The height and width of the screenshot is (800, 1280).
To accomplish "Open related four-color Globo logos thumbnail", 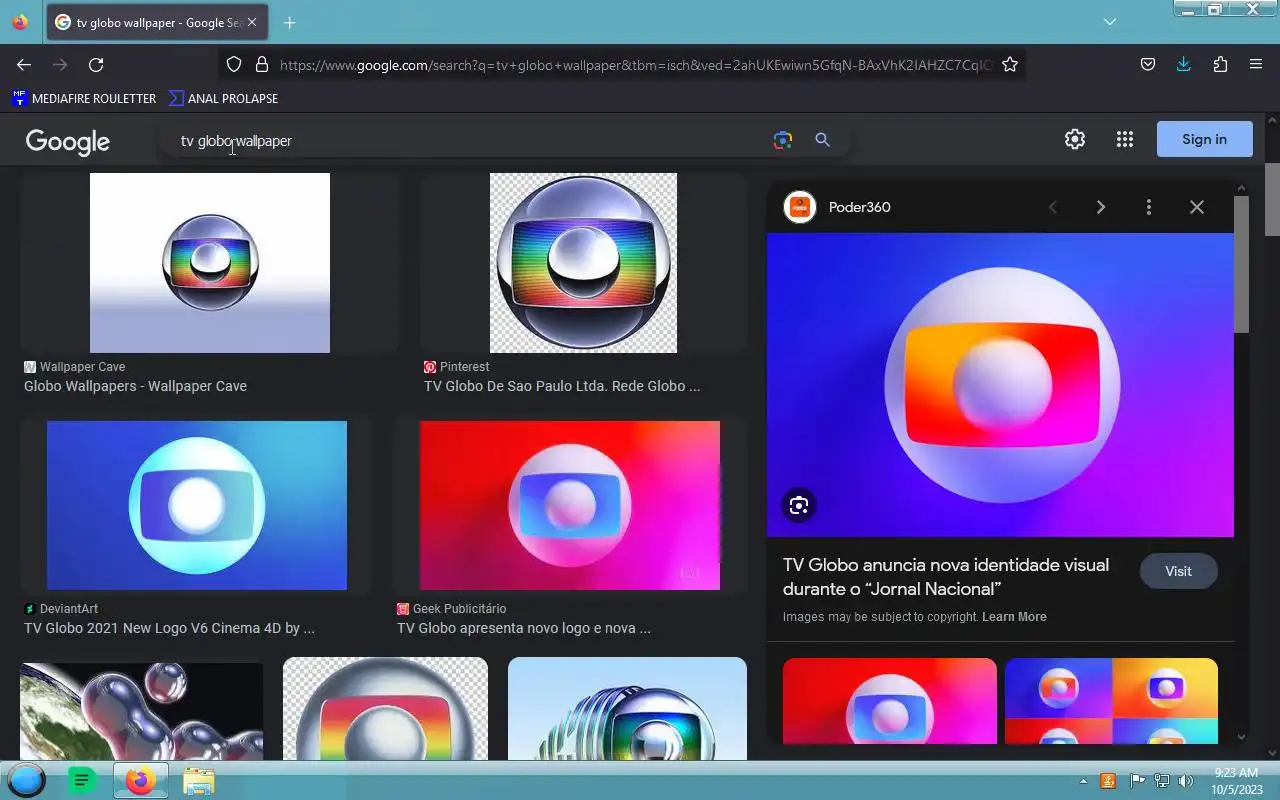I will point(1111,700).
